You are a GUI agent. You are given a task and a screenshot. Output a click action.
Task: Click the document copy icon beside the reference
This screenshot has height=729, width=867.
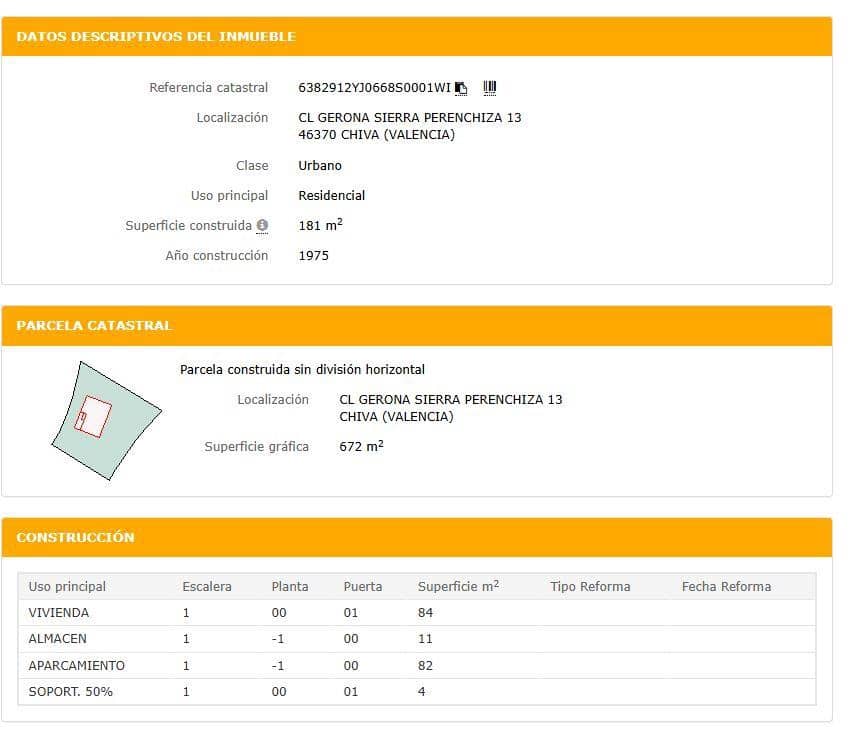coord(460,88)
